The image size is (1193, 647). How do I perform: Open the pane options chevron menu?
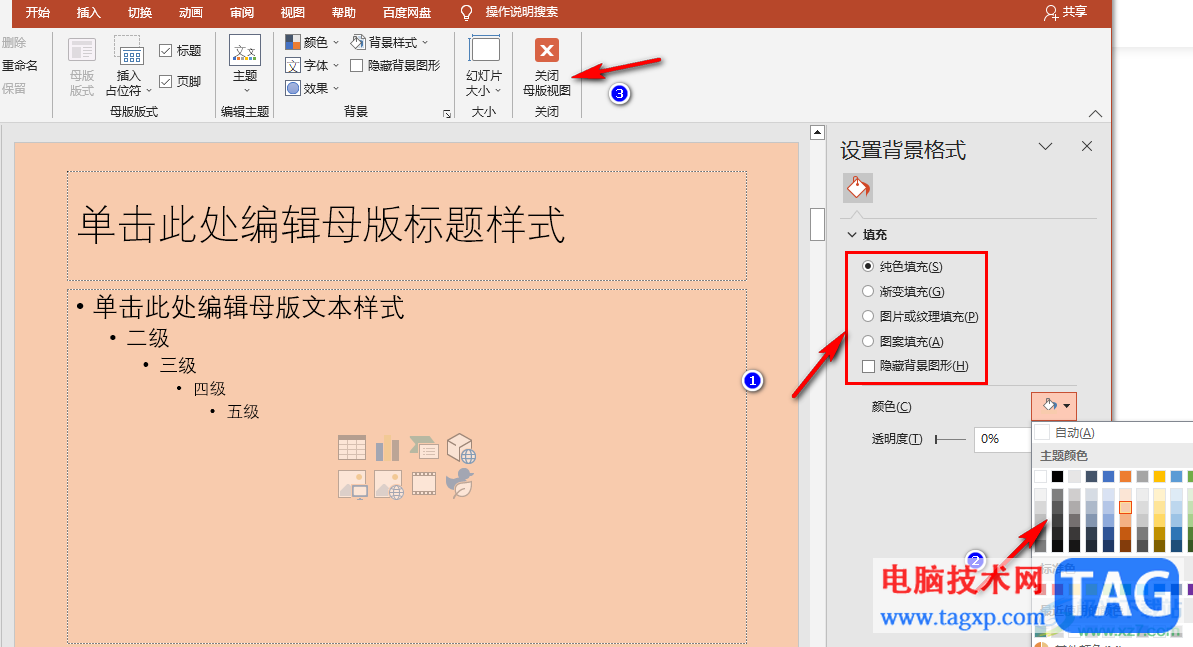click(1045, 146)
